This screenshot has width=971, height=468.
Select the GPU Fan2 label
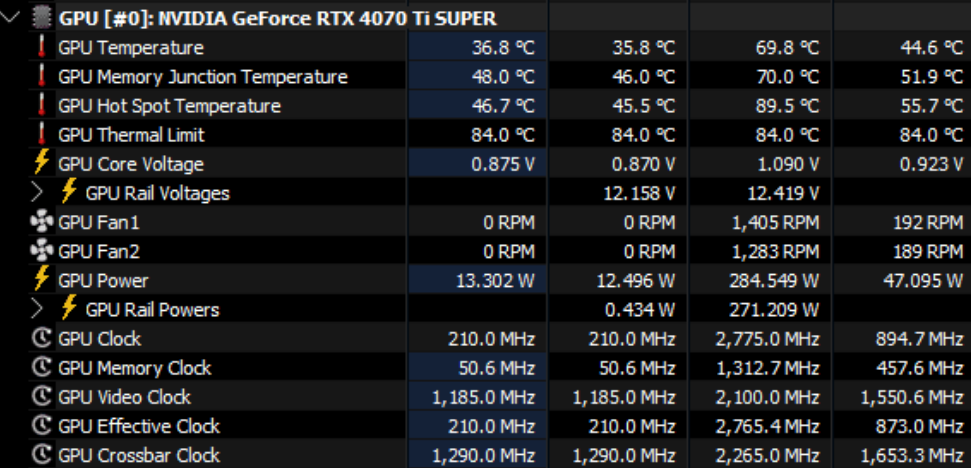coord(98,251)
